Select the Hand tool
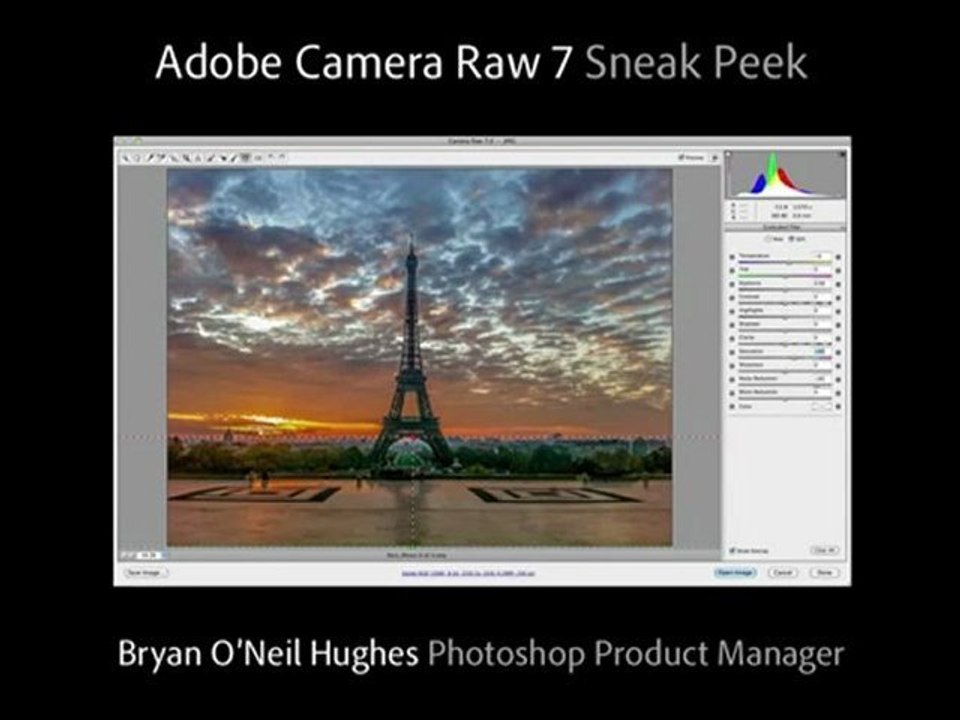Image resolution: width=960 pixels, height=720 pixels. point(137,157)
